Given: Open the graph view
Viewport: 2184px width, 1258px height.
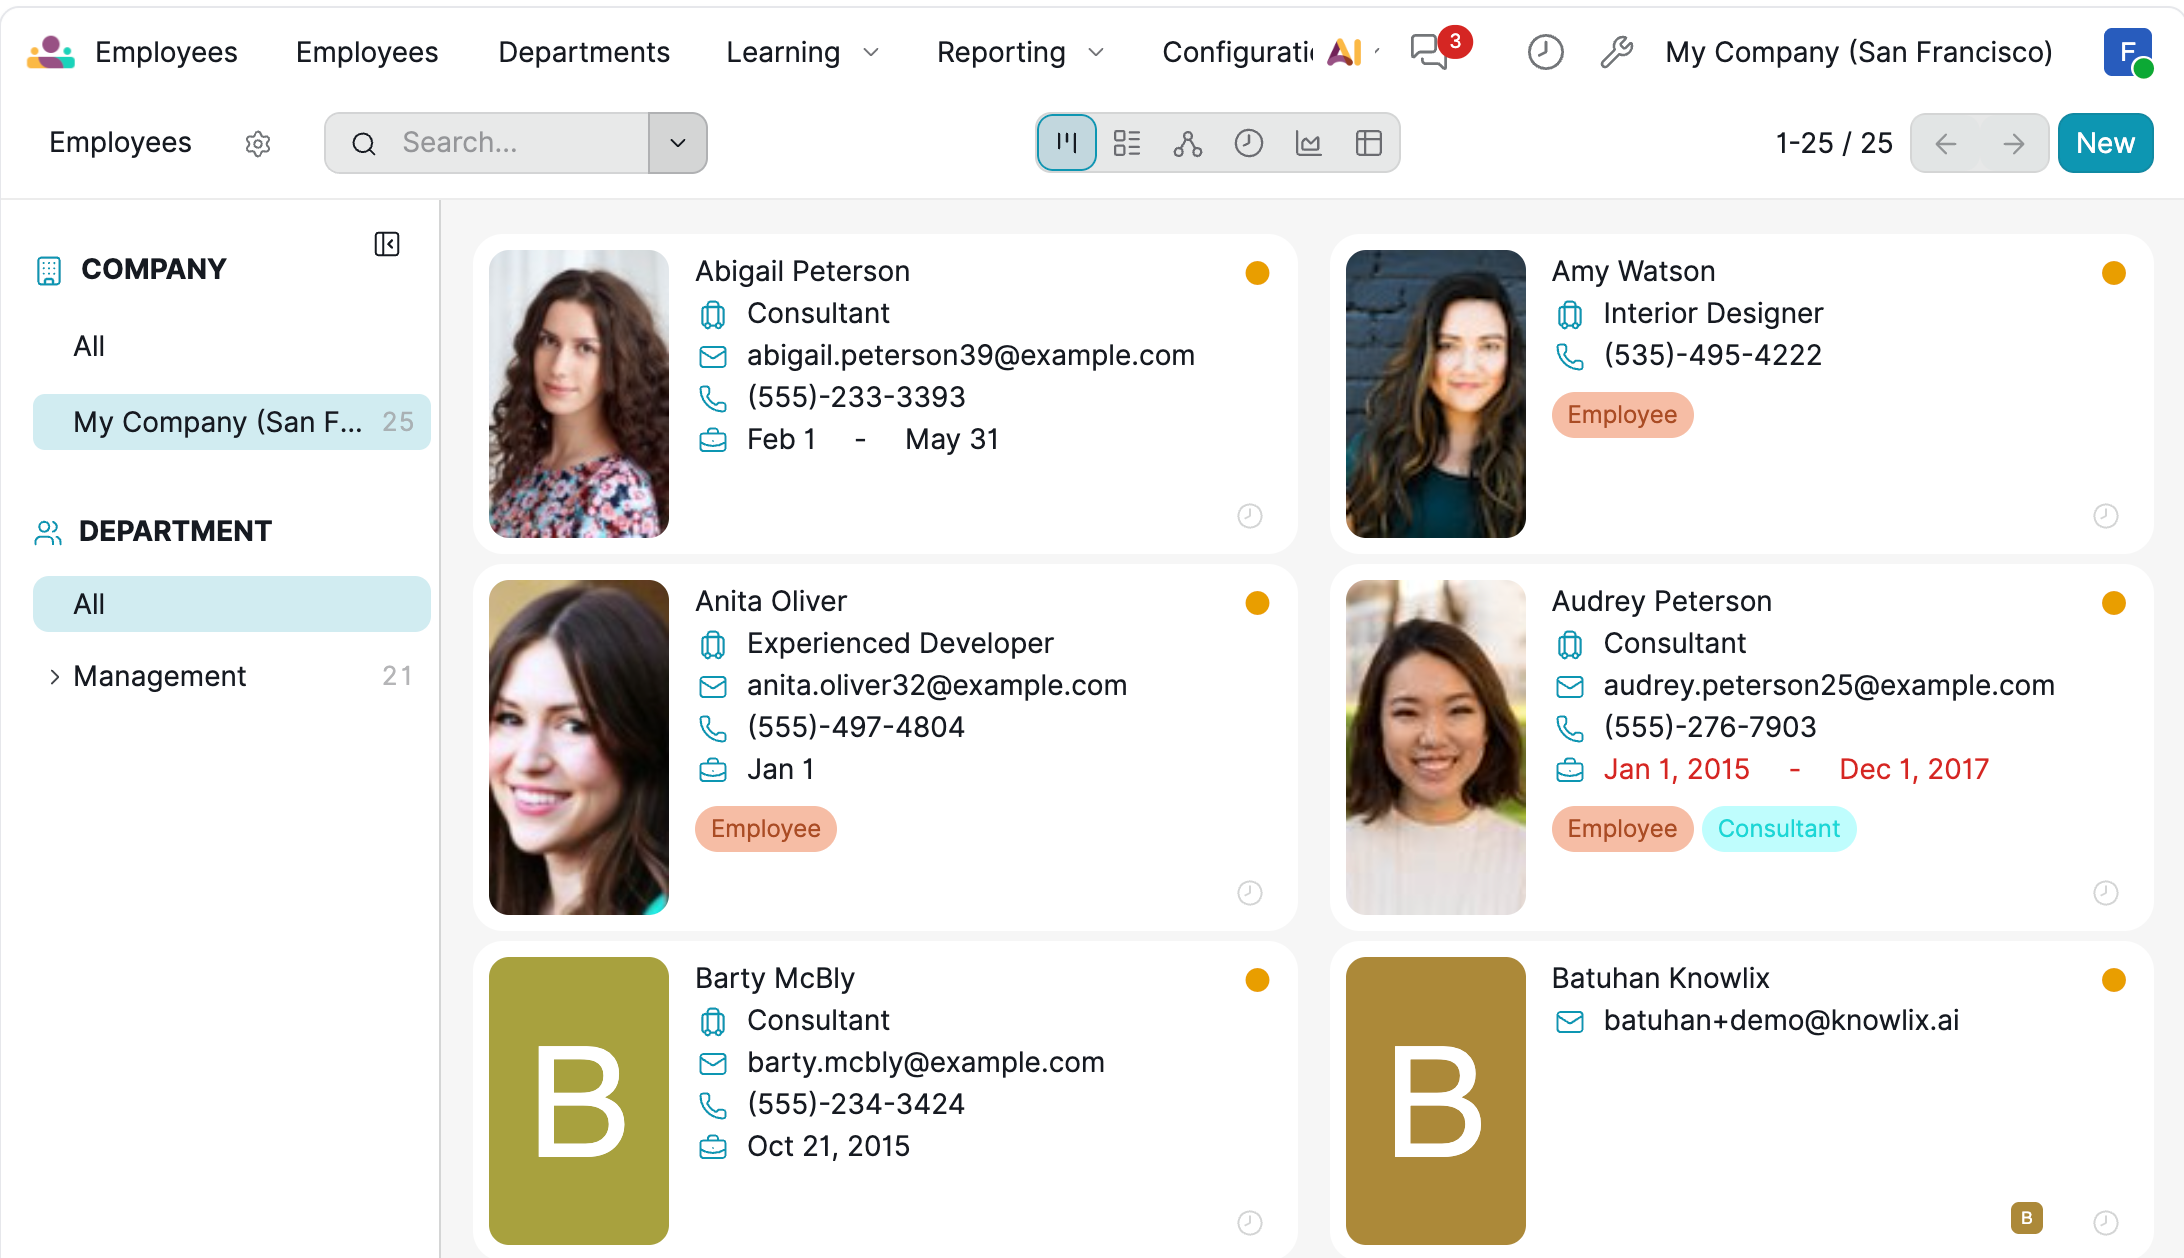Looking at the screenshot, I should tap(1308, 143).
